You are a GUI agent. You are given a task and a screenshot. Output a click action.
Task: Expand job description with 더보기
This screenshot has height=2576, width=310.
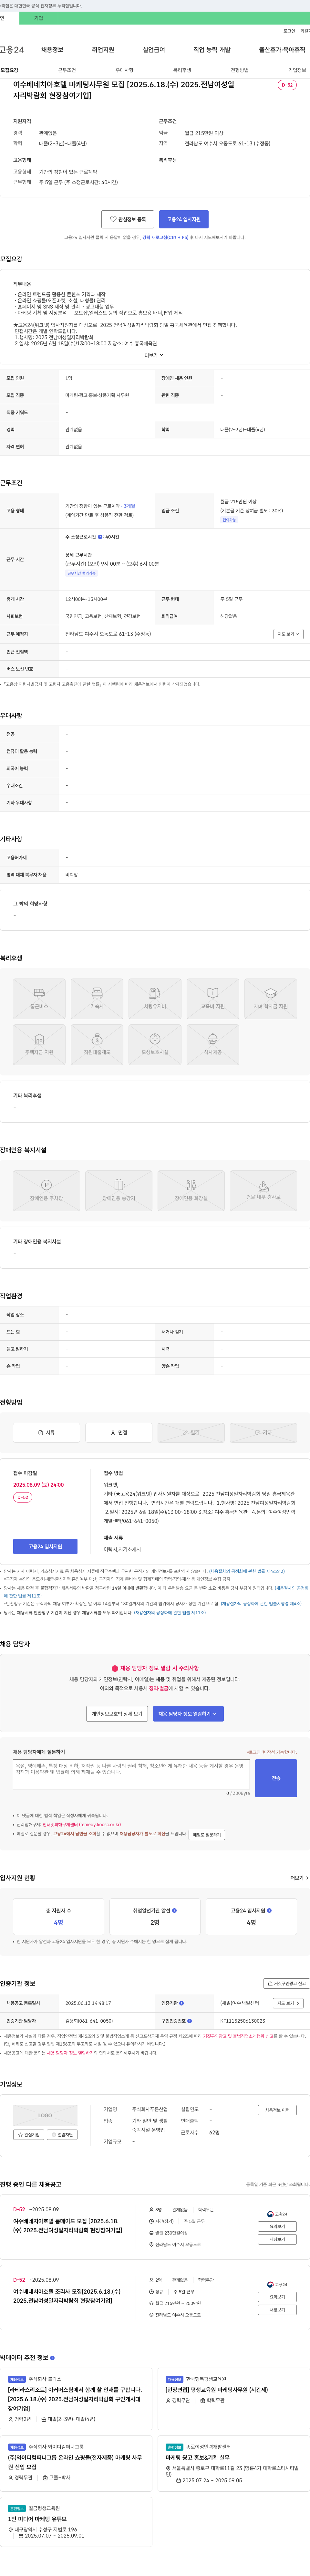(154, 355)
